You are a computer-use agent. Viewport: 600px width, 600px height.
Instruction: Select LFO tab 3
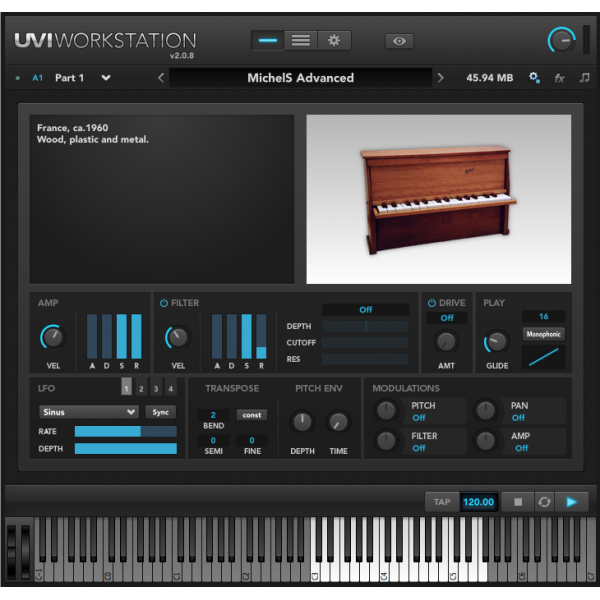156,388
